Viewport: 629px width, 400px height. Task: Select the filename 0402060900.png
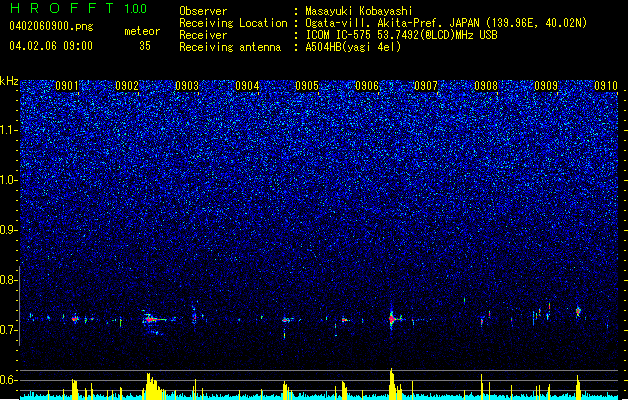(x=51, y=26)
